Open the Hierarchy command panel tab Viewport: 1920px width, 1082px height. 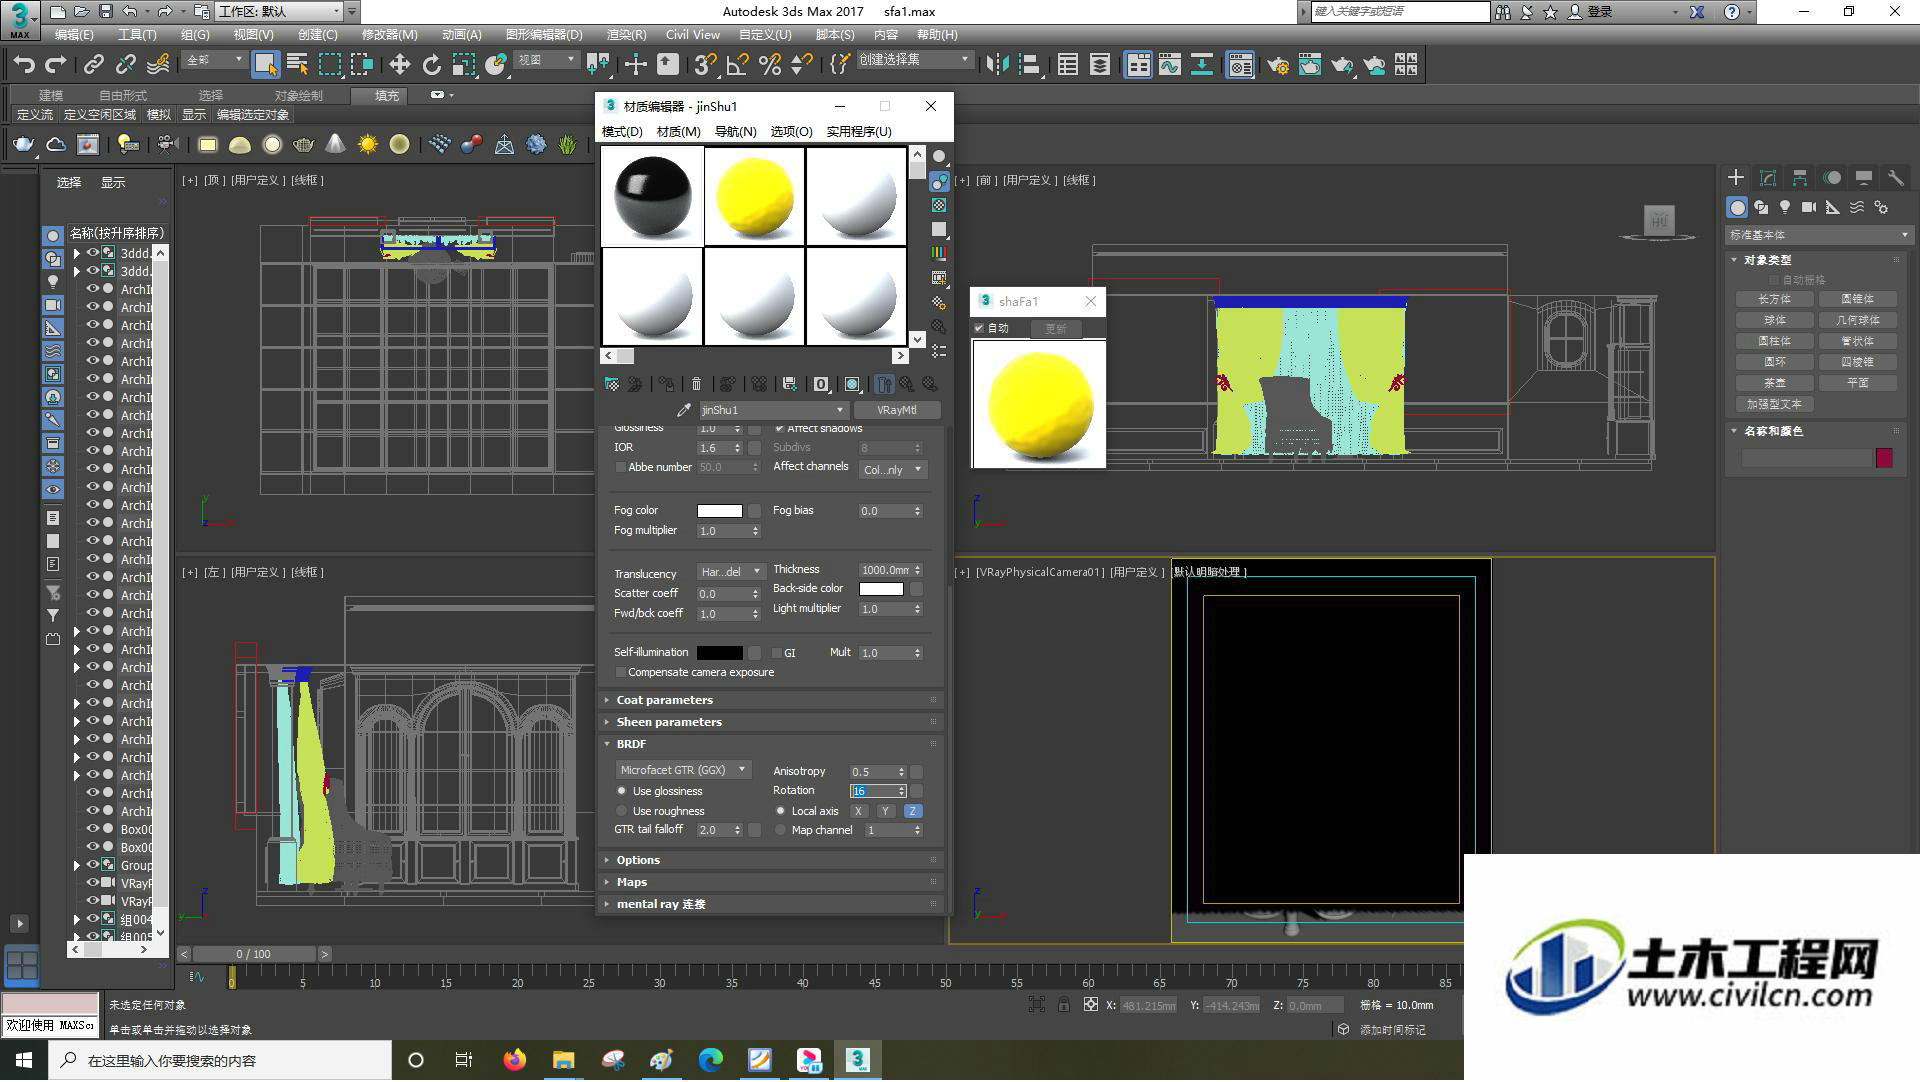(x=1800, y=178)
